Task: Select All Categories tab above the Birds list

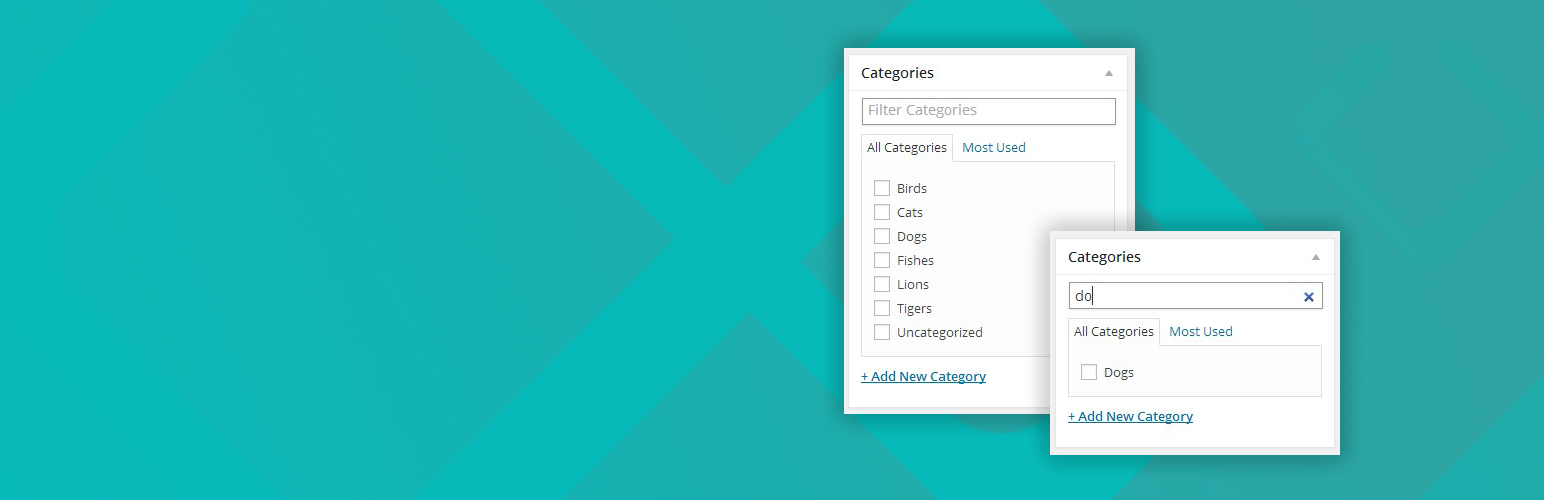Action: point(906,147)
